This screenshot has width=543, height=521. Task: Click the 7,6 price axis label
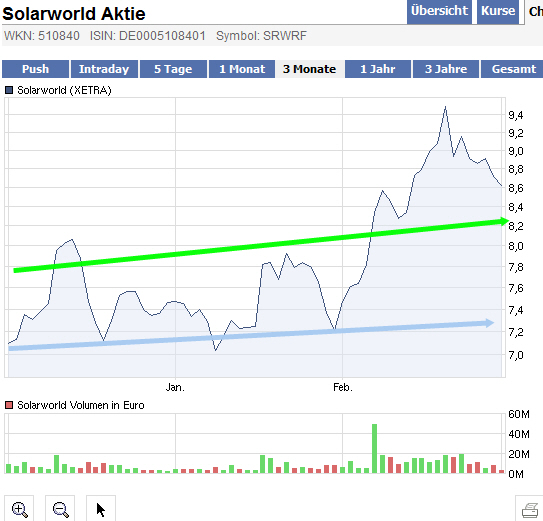pyautogui.click(x=516, y=288)
